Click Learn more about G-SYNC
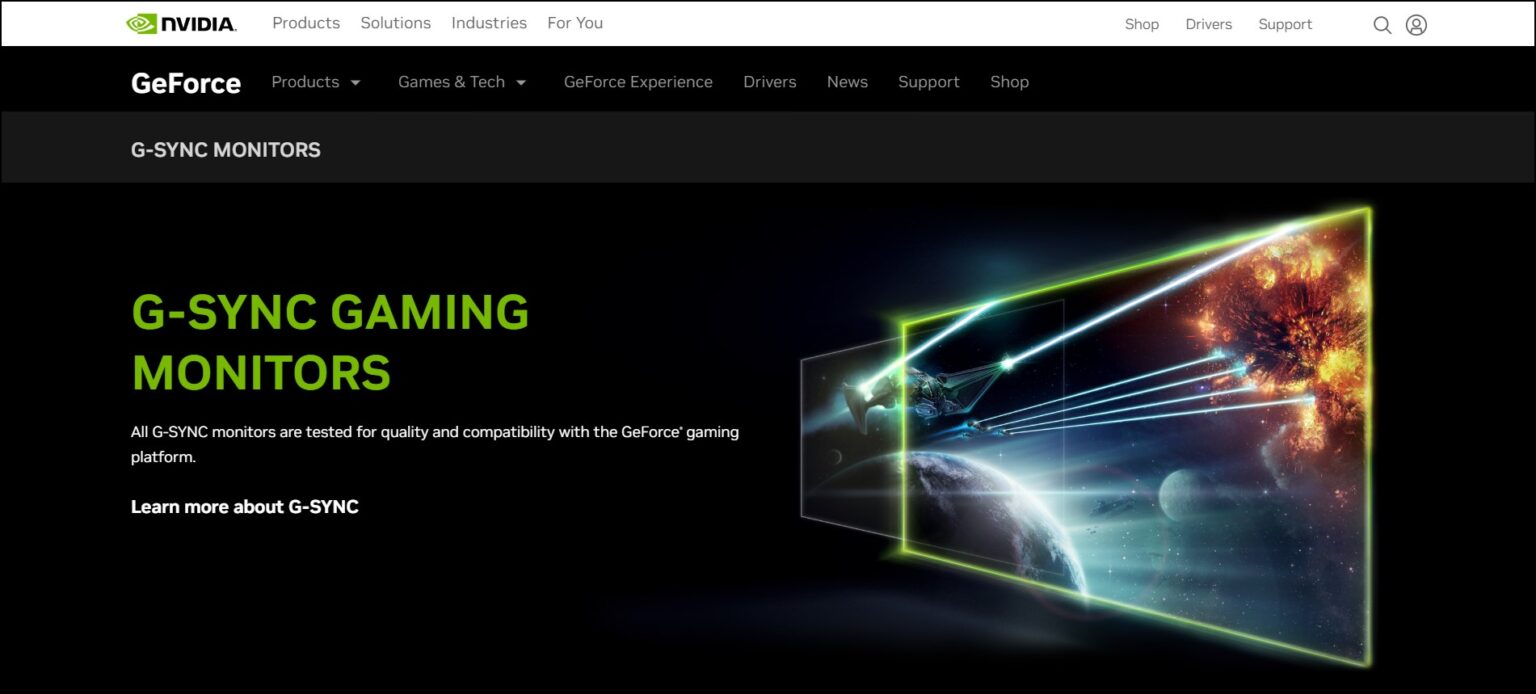Screen dimensions: 1536x694 point(245,506)
